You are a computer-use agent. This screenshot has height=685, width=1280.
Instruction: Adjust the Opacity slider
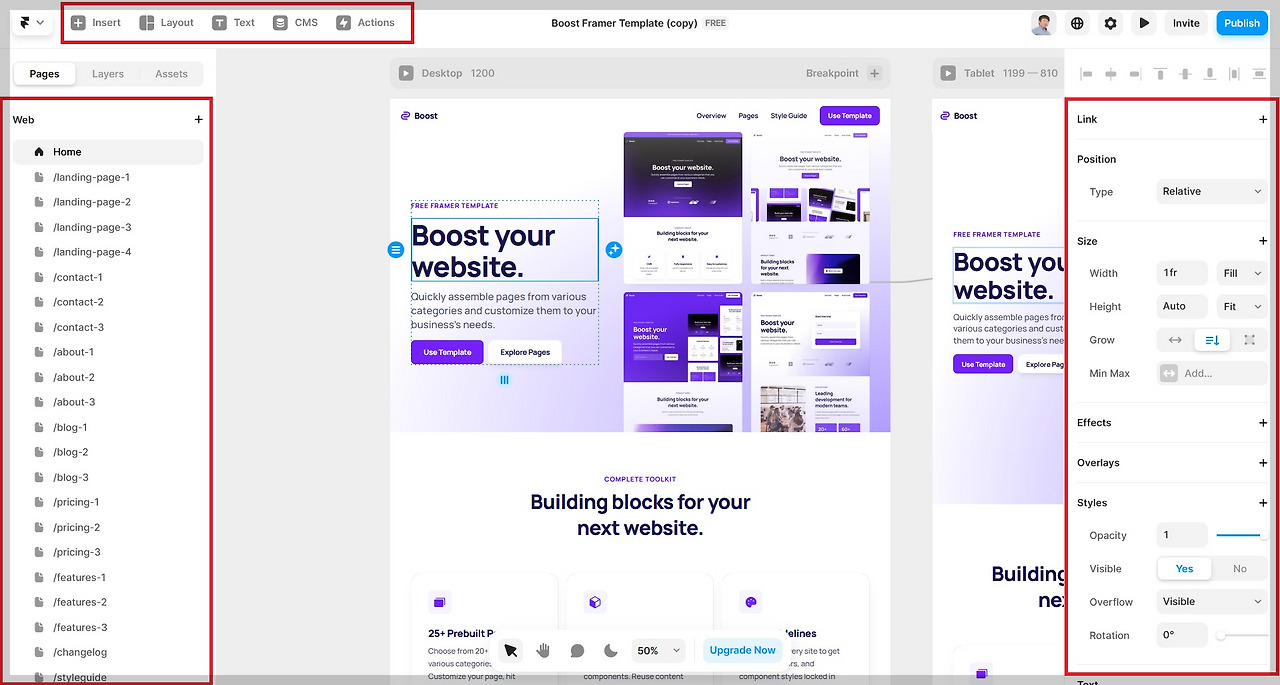[x=1242, y=535]
